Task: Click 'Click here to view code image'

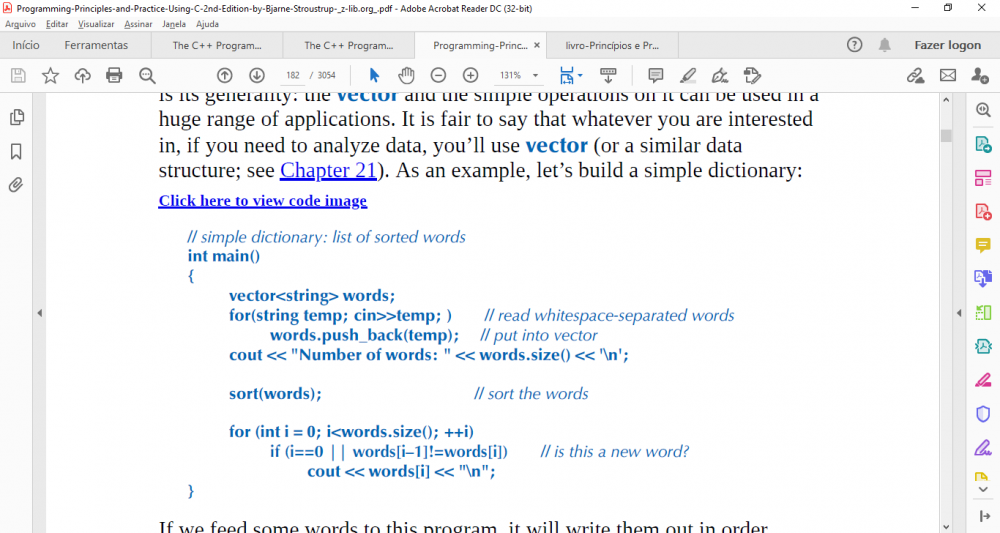Action: (x=262, y=201)
